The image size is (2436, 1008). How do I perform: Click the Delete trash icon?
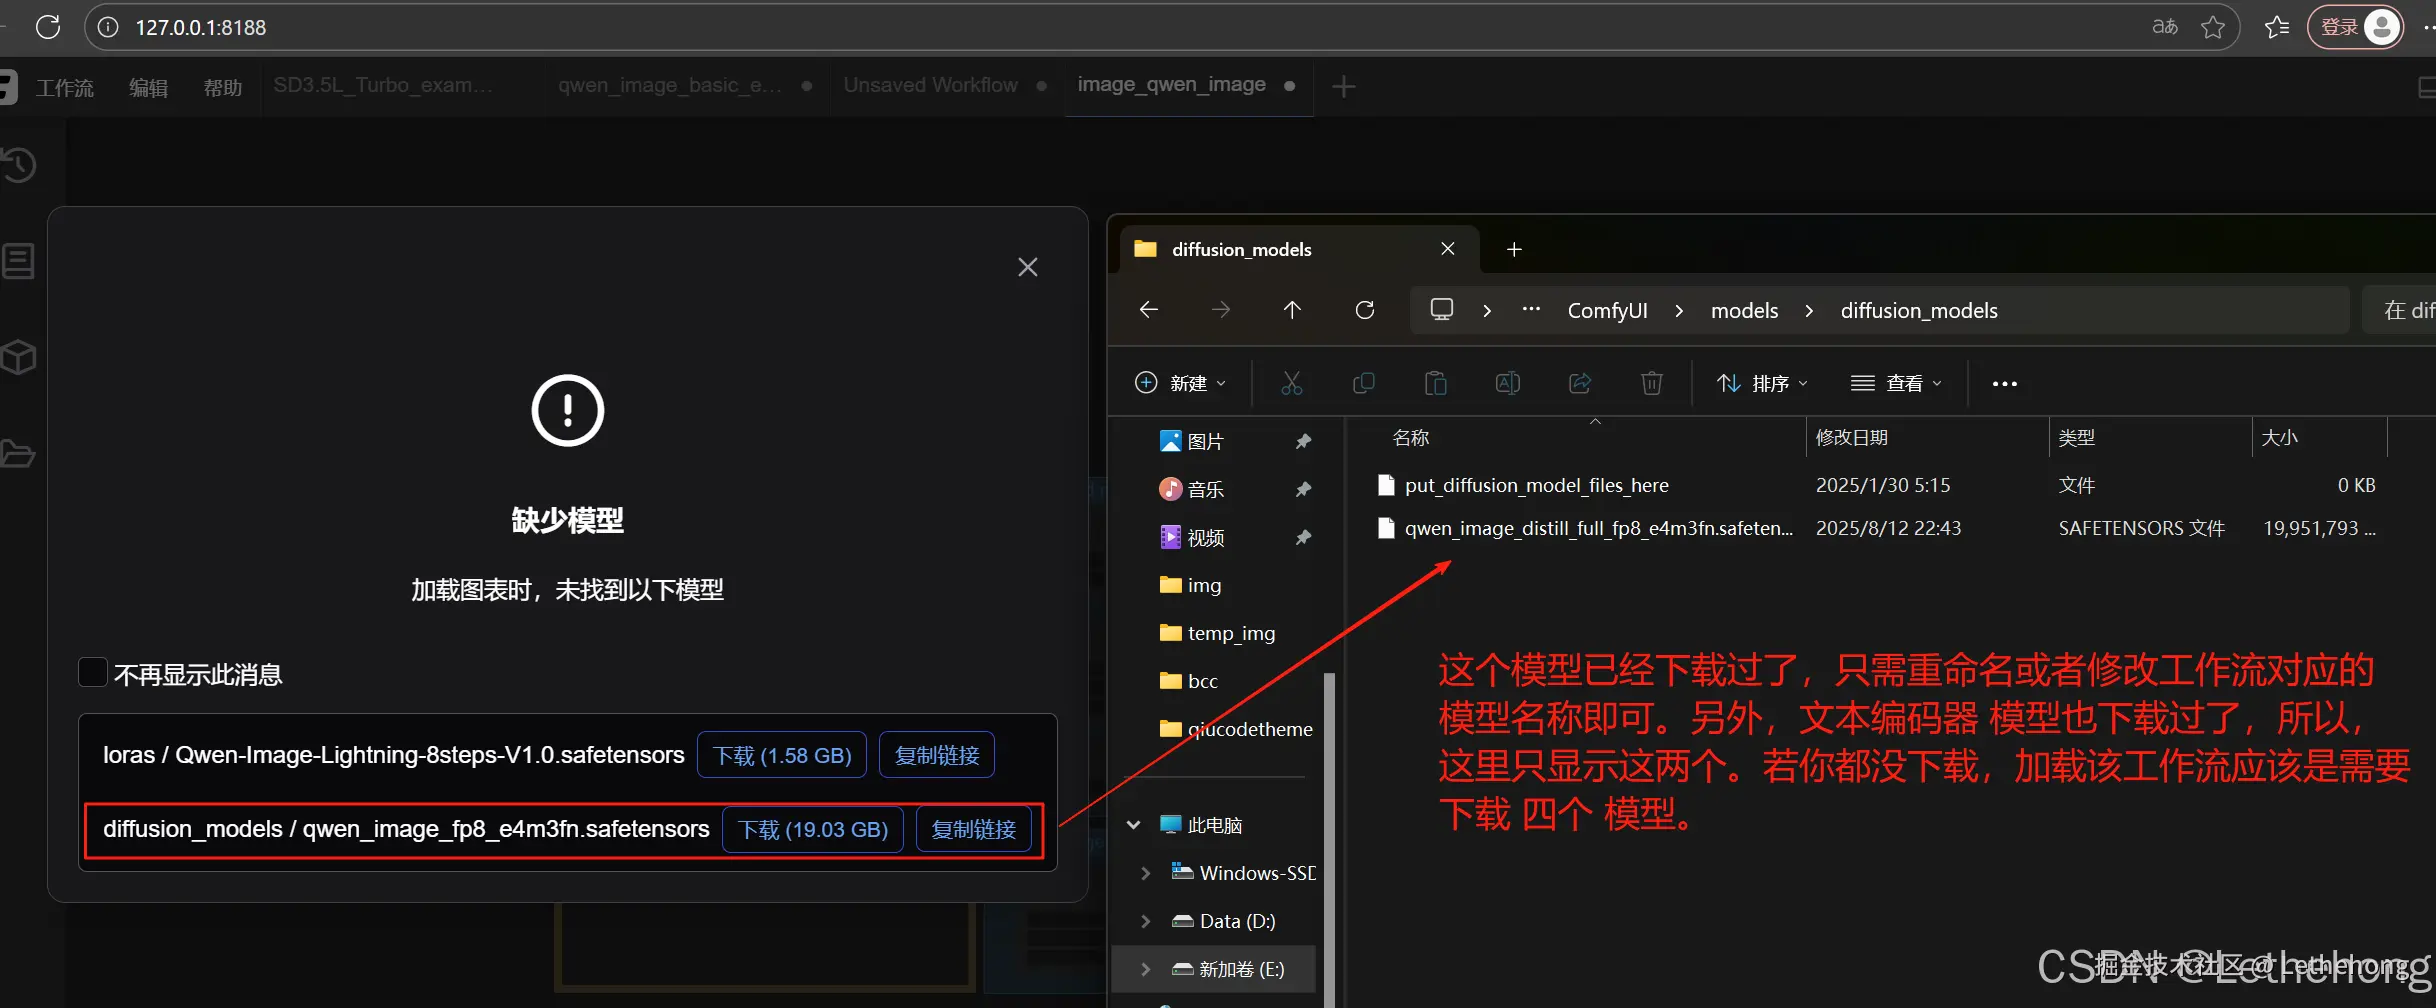click(1652, 383)
